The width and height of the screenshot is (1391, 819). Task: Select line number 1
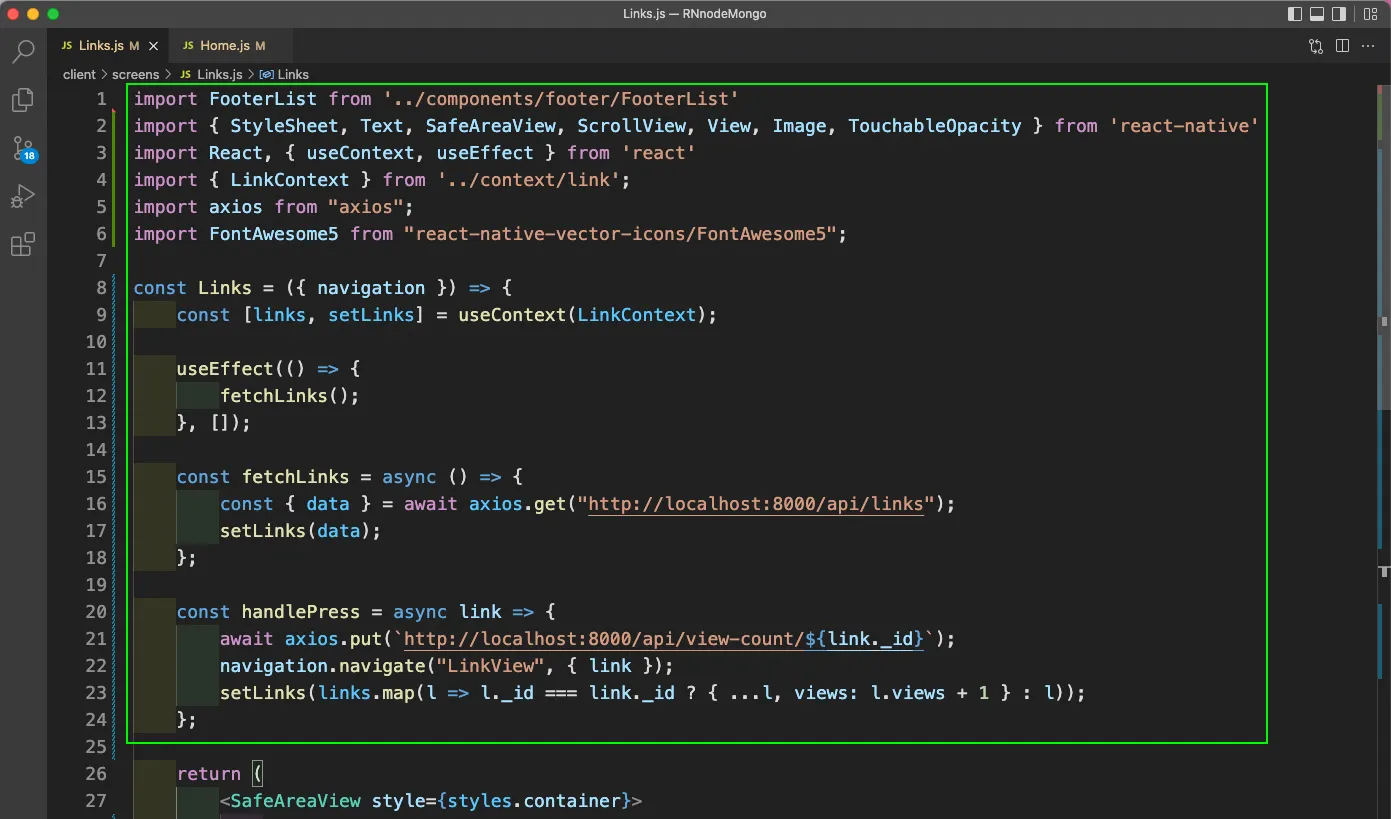pos(101,99)
